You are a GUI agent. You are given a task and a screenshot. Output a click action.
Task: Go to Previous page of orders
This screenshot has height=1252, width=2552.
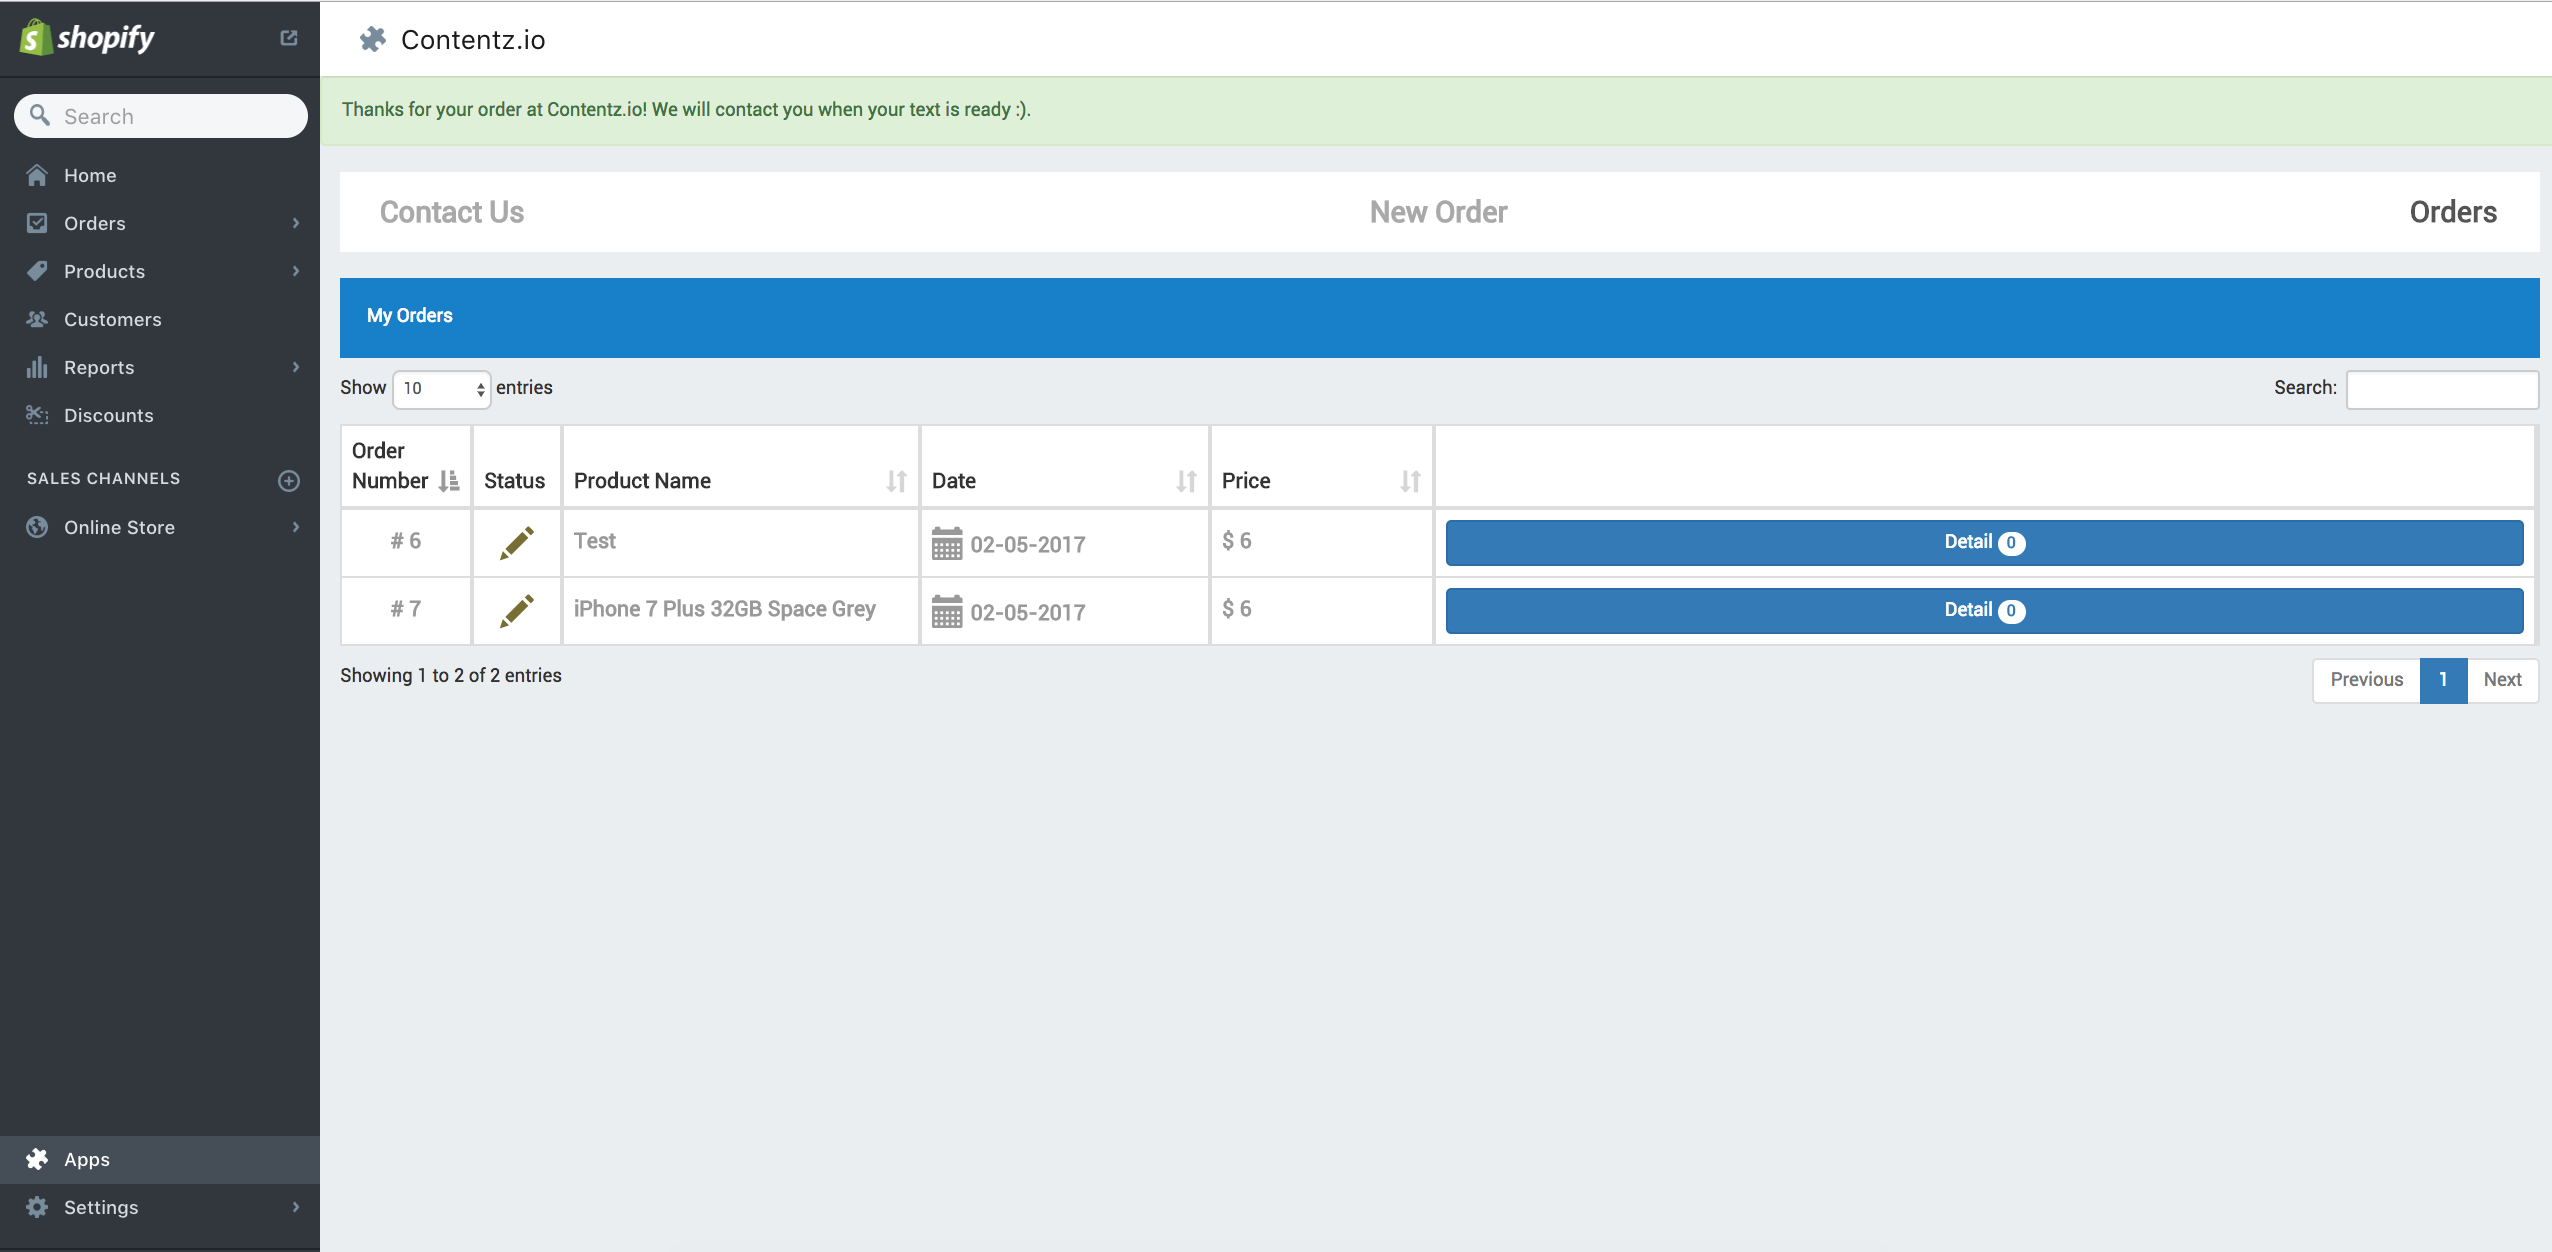2366,680
